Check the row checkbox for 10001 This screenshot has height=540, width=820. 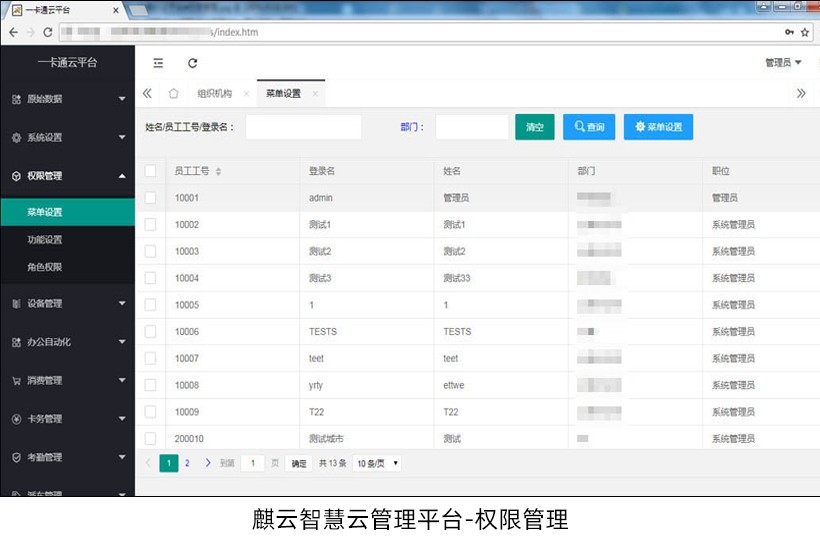(x=150, y=198)
